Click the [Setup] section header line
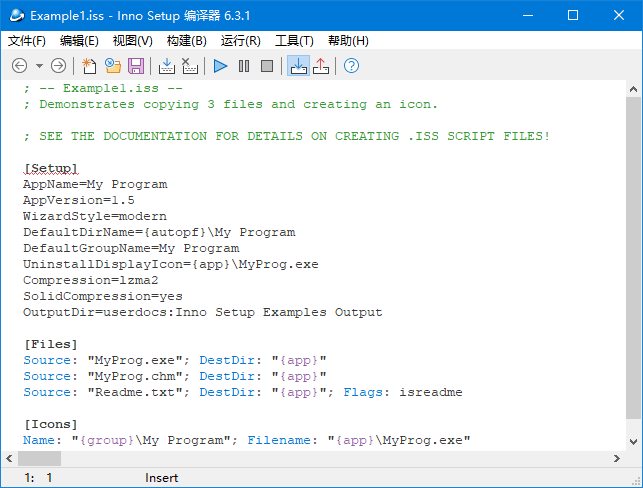This screenshot has width=643, height=488. point(50,168)
